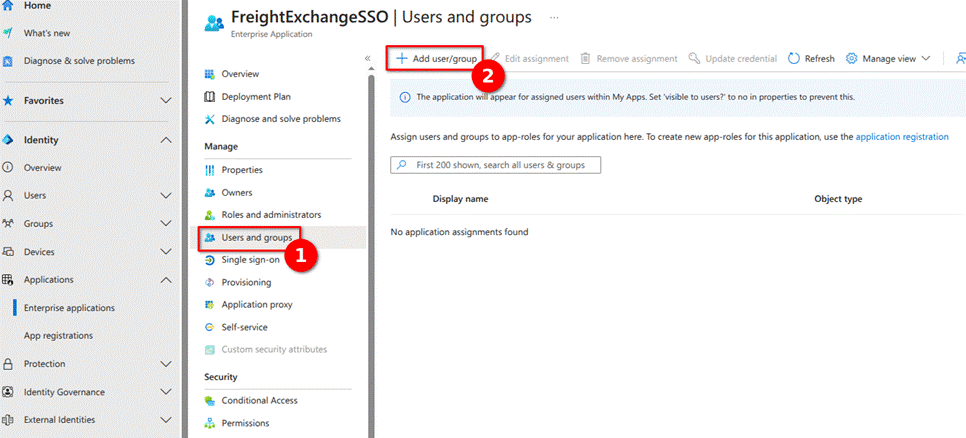The width and height of the screenshot is (966, 438).
Task: Click the Provisioning icon
Action: pyautogui.click(x=209, y=282)
